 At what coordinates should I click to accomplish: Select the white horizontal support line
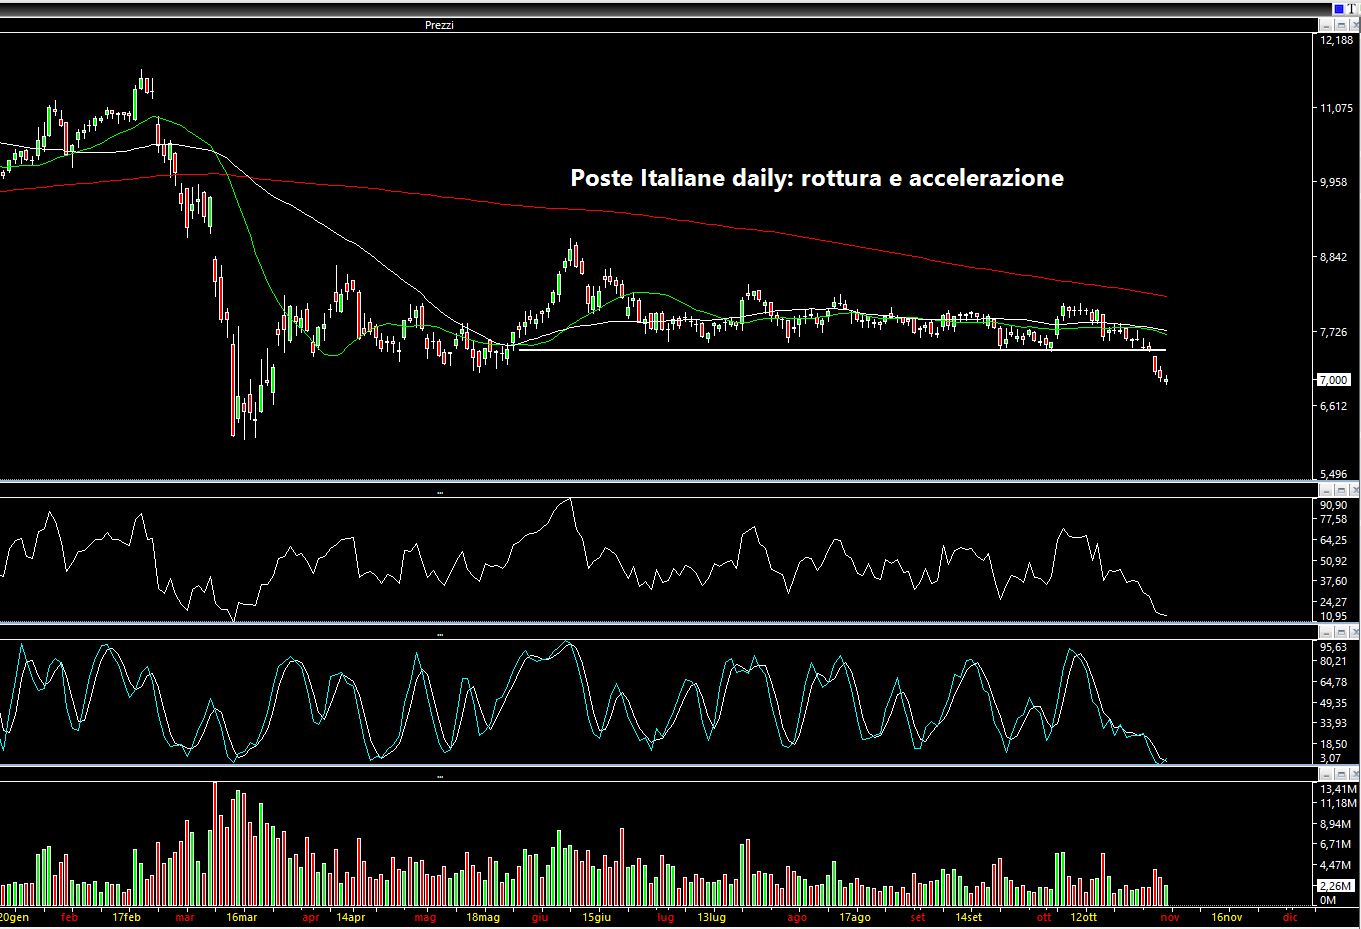pyautogui.click(x=842, y=350)
